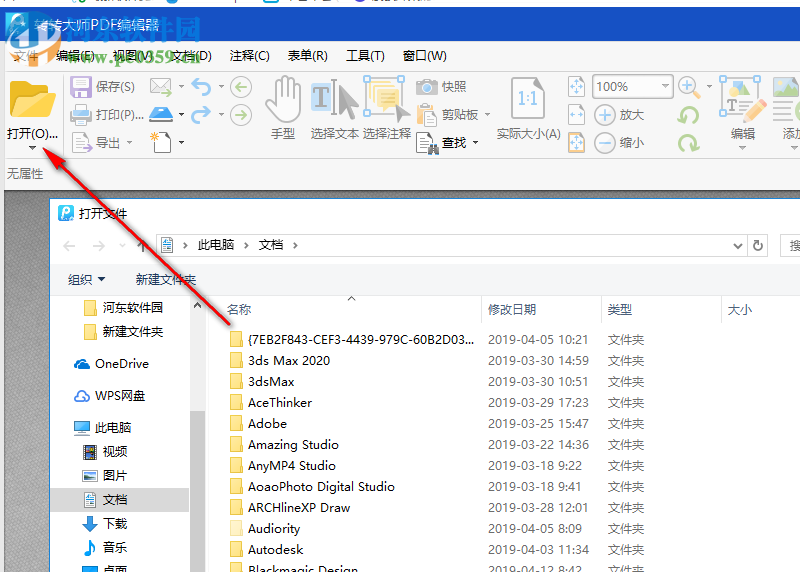Screen dimensions: 800x572
Task: Open the zoom percentage 100% combo box
Action: [x=633, y=87]
